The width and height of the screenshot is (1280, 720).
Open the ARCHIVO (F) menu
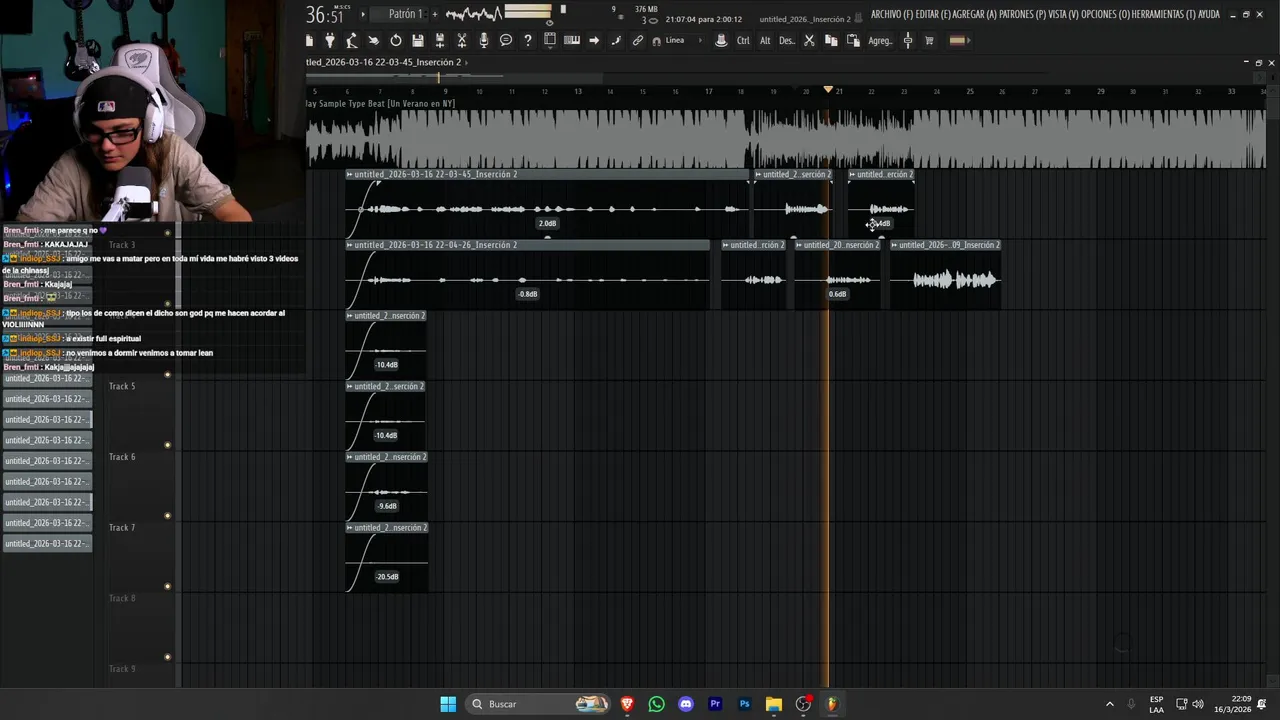click(892, 14)
